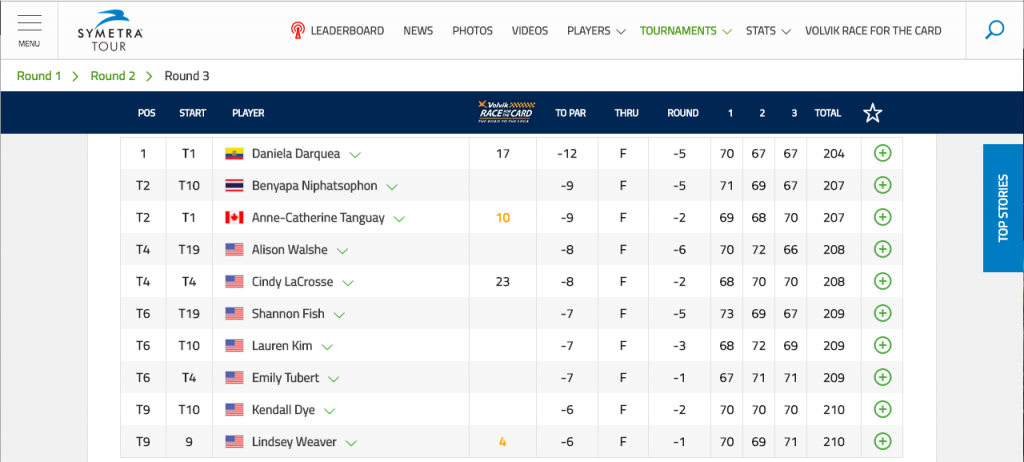The image size is (1024, 462).
Task: Click the Canadian flag beside Anne-Catherine Tanguay
Action: pyautogui.click(x=234, y=218)
